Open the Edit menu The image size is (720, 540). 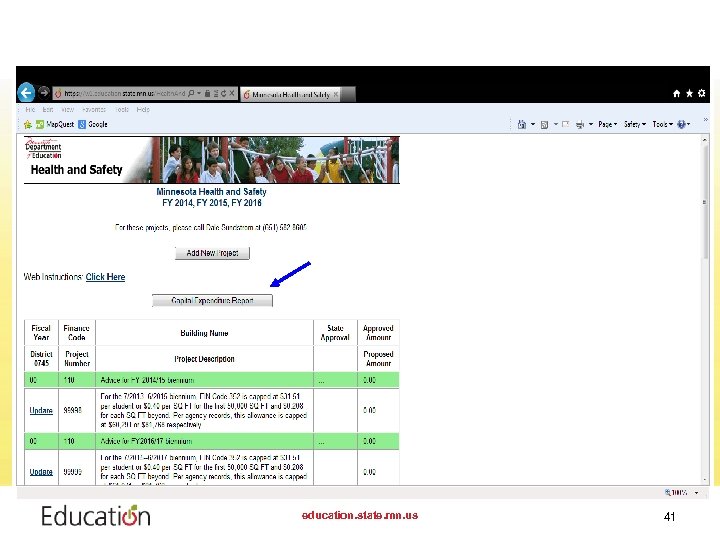click(48, 109)
